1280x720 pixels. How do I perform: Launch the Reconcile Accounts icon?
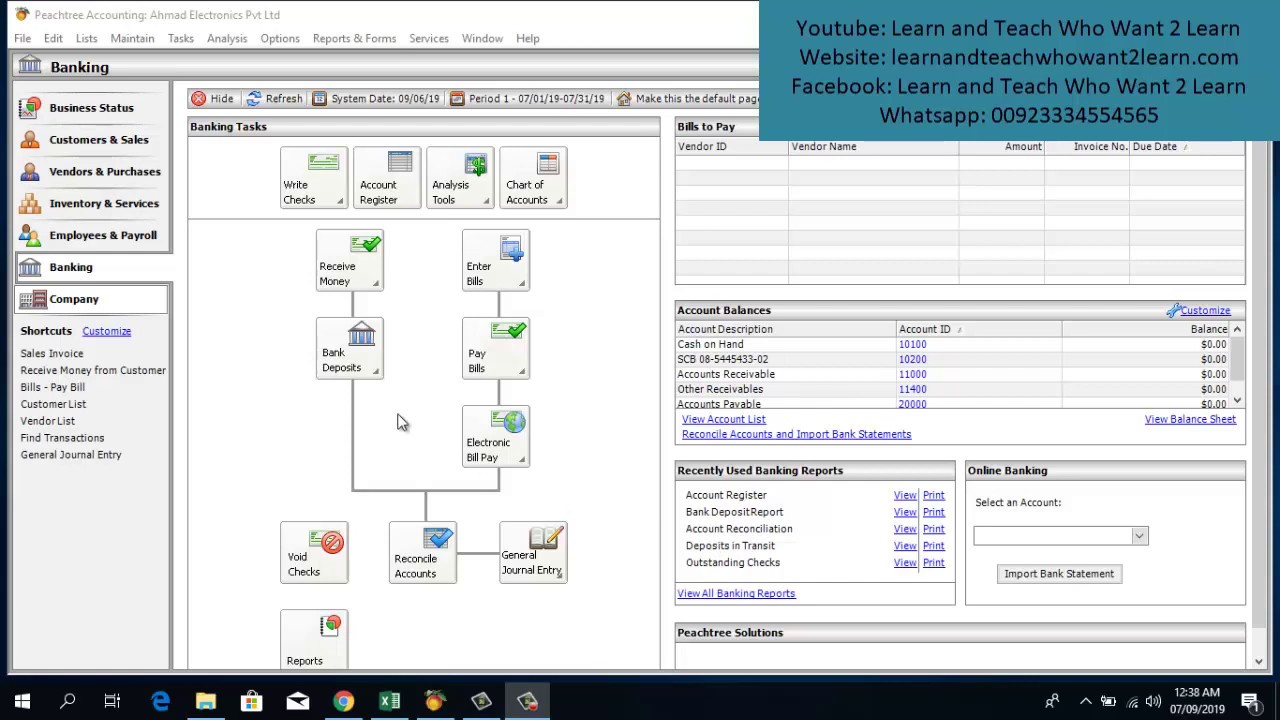[x=423, y=552]
